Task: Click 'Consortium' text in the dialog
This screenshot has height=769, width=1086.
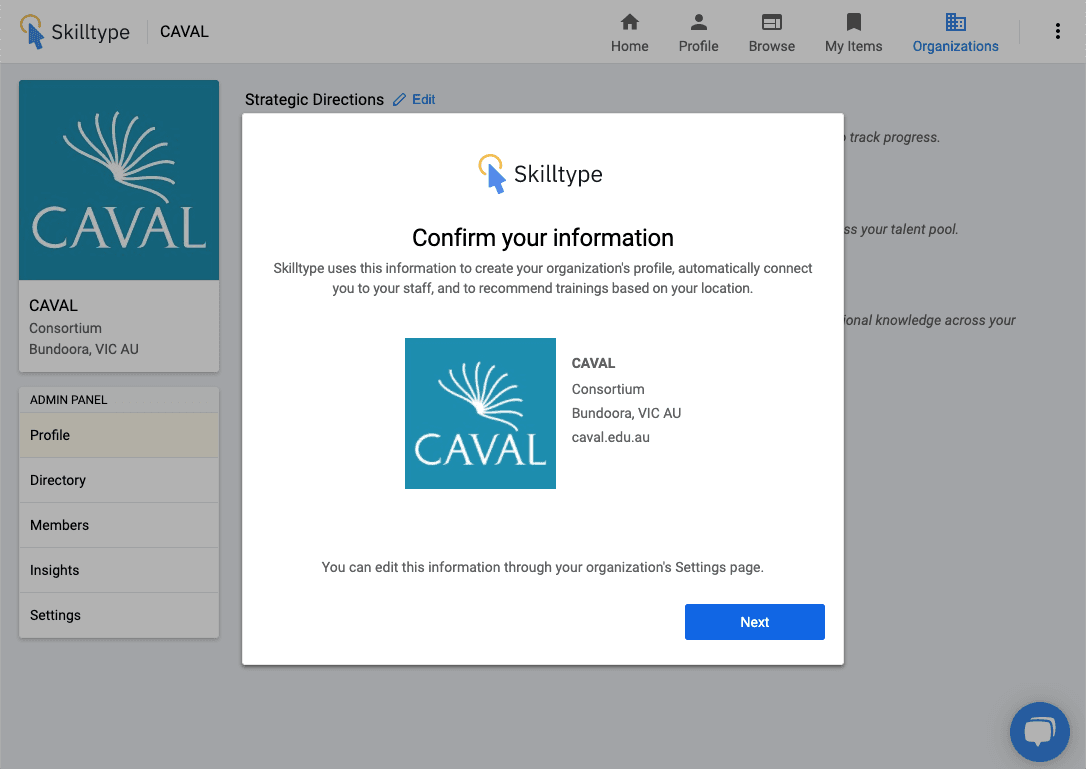Action: click(607, 389)
